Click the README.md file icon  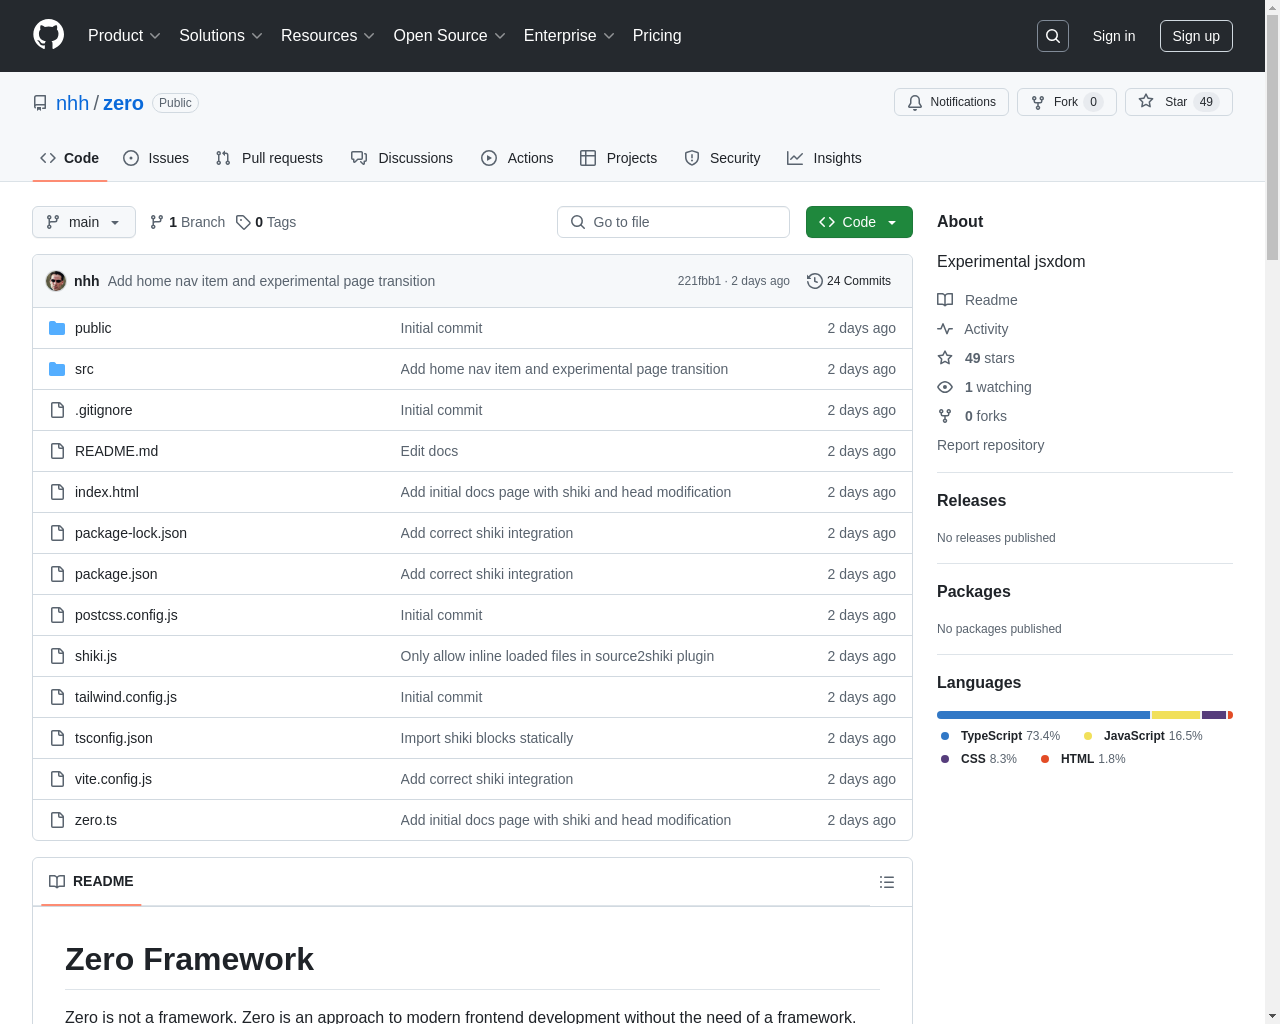coord(57,451)
